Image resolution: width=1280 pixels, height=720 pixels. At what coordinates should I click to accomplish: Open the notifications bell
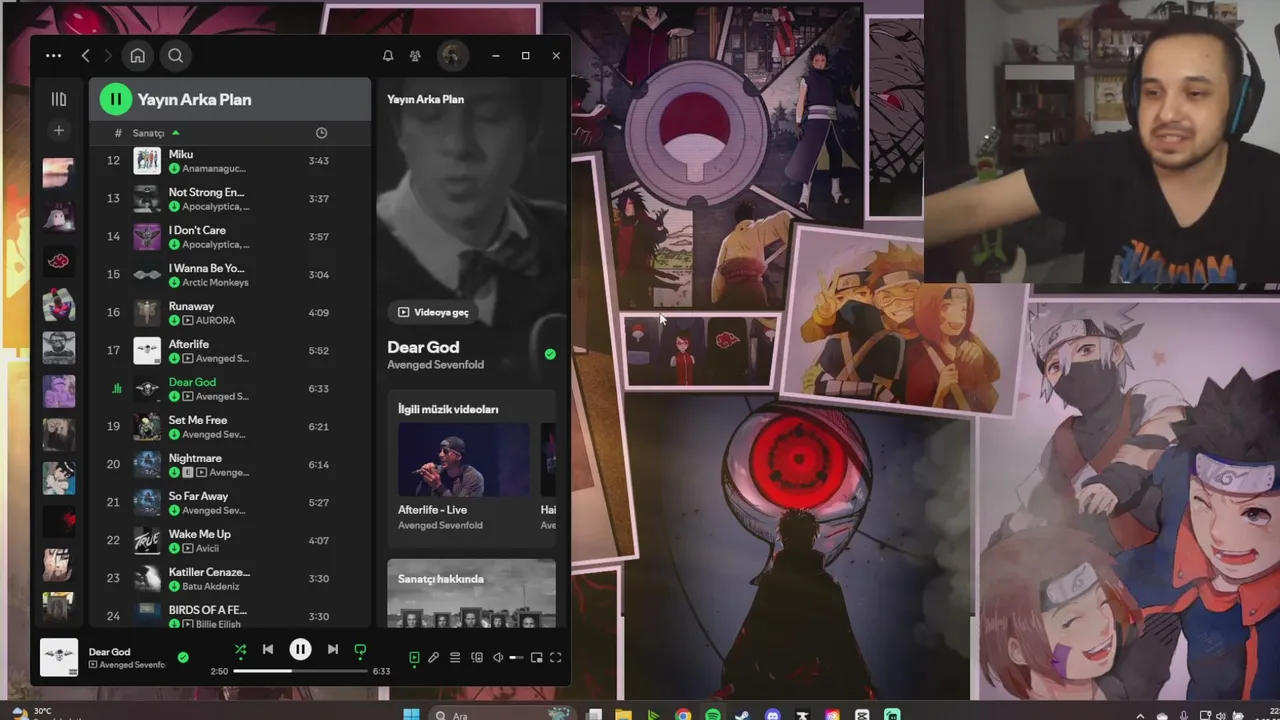(x=388, y=56)
